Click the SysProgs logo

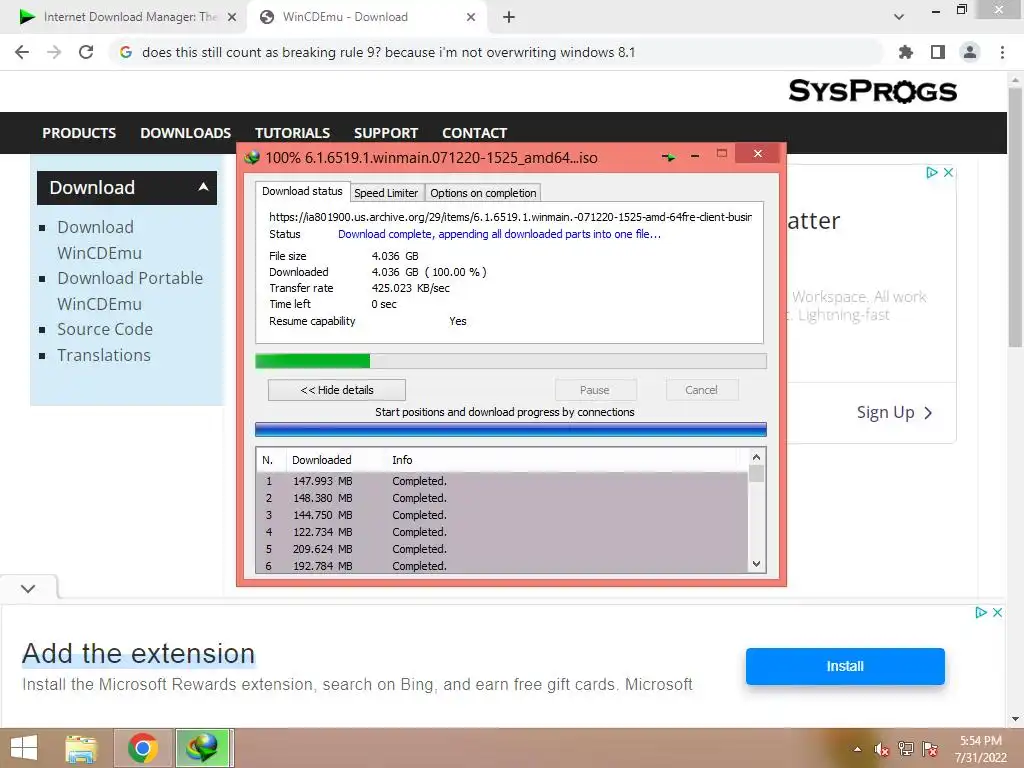pyautogui.click(x=872, y=91)
